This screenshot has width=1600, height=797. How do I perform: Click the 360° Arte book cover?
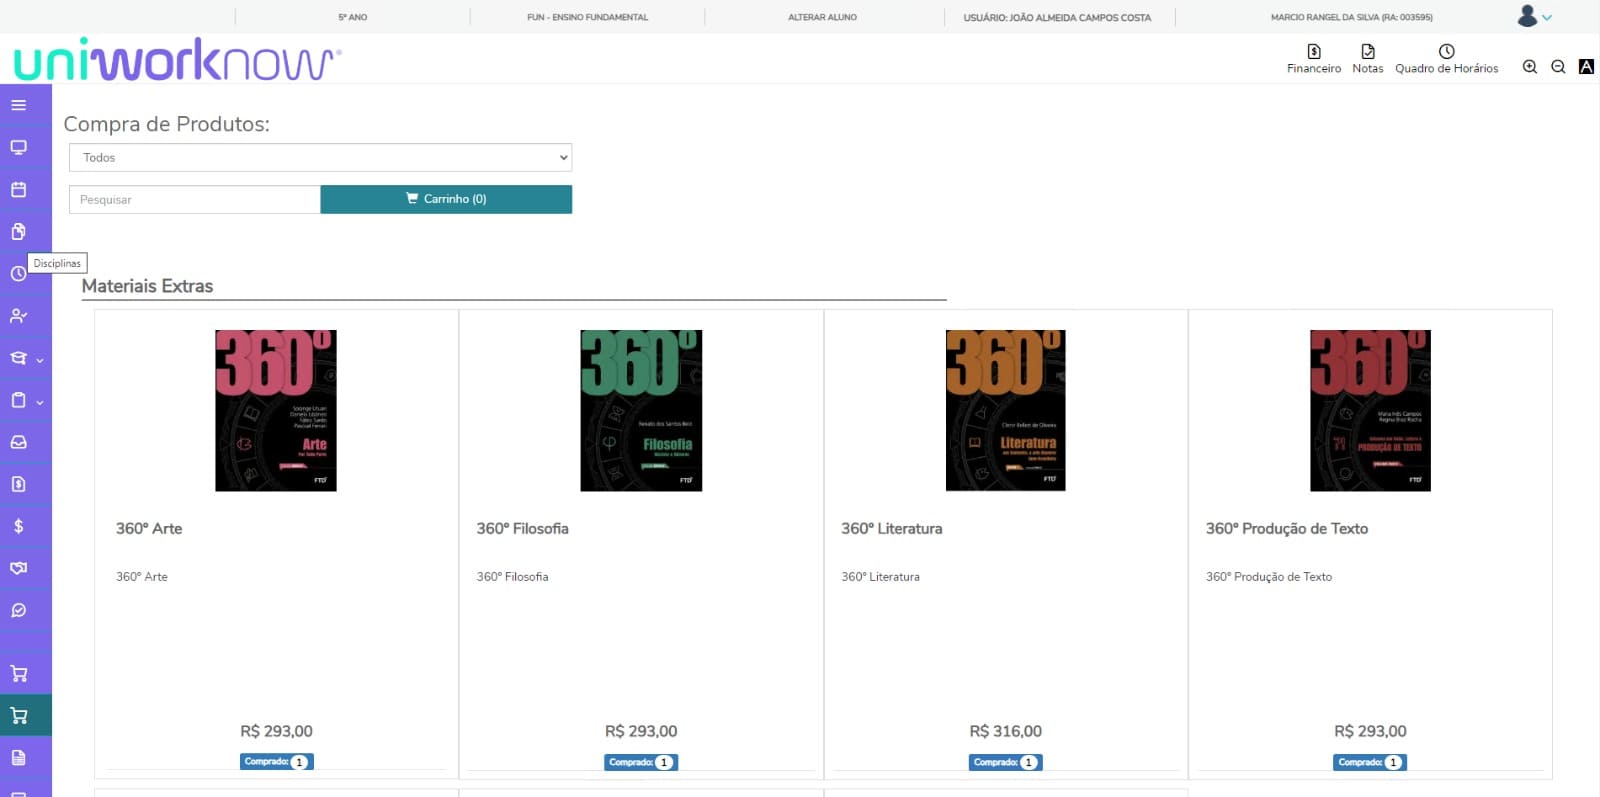tap(276, 410)
